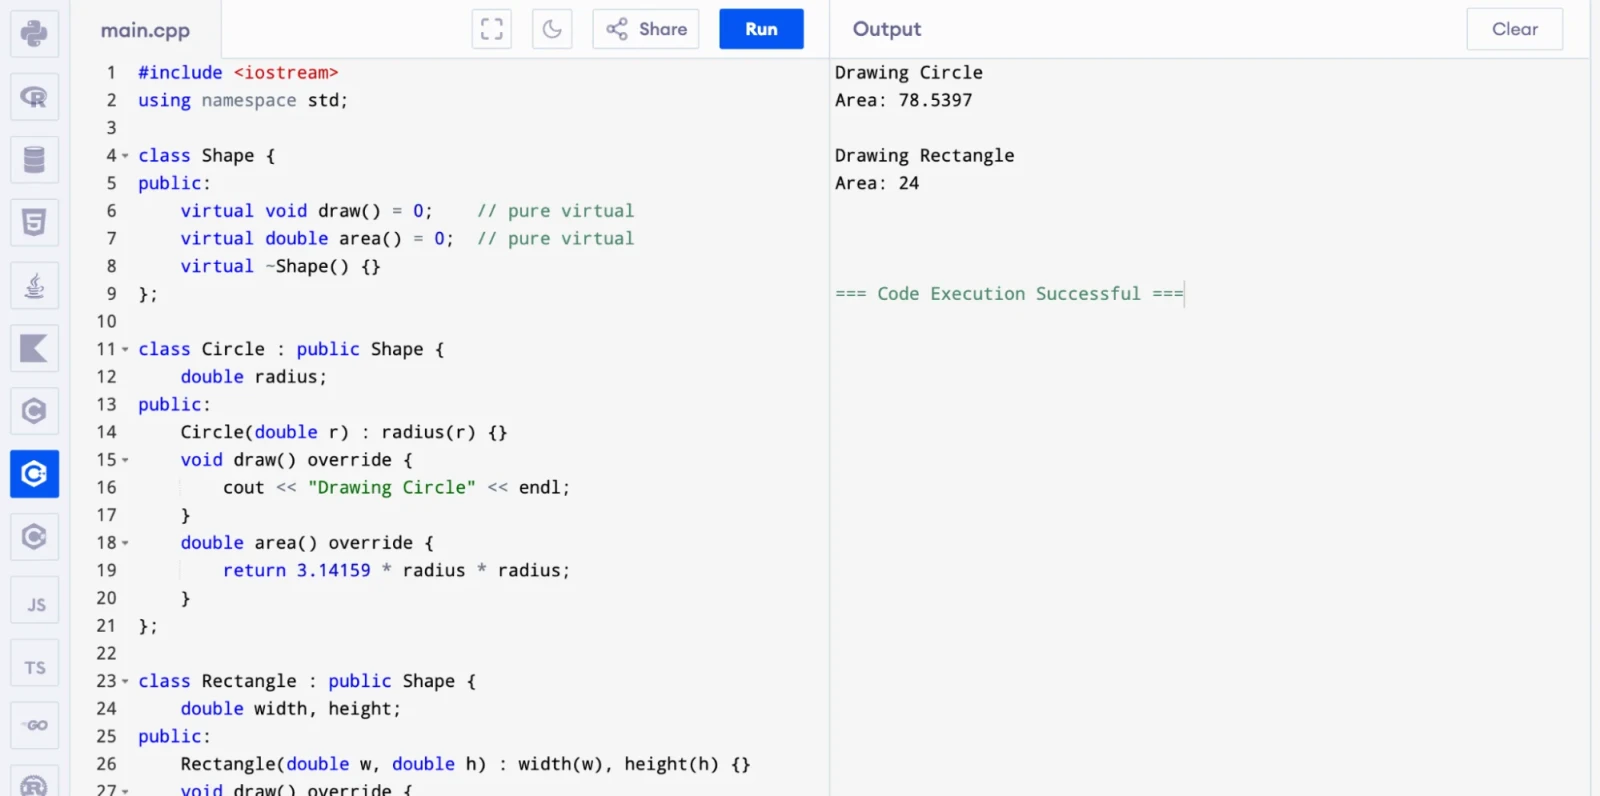This screenshot has height=796, width=1600.
Task: Switch to the TS compiler
Action: point(34,663)
